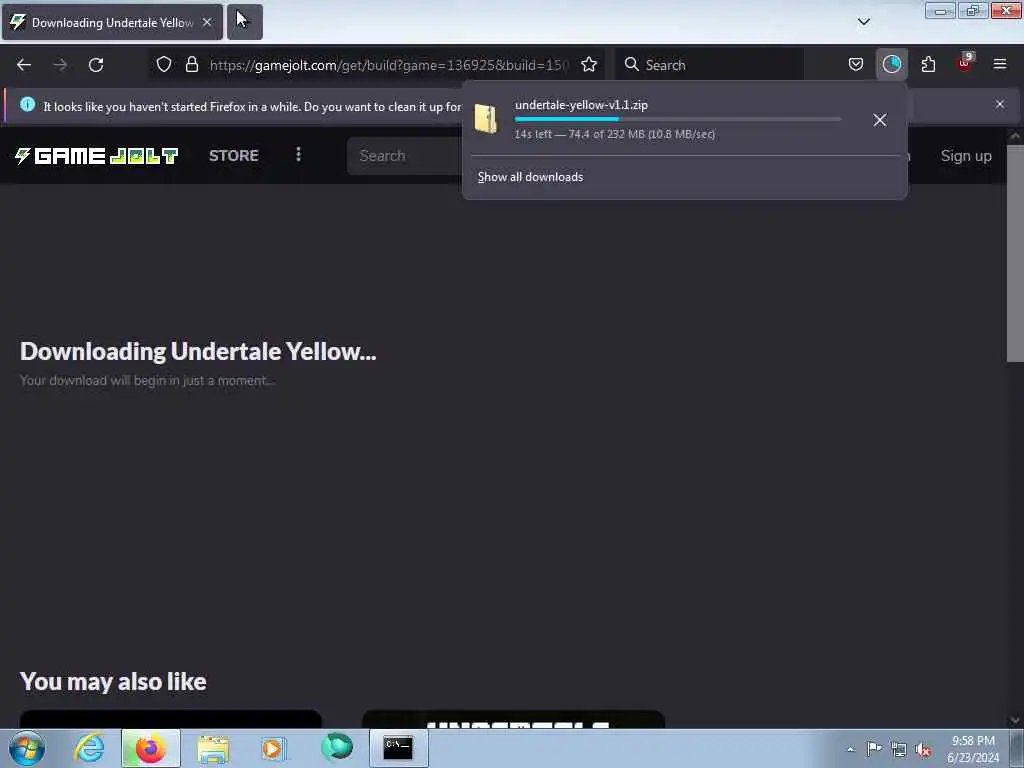Click the zip file icon in downloads panel

pyautogui.click(x=486, y=119)
